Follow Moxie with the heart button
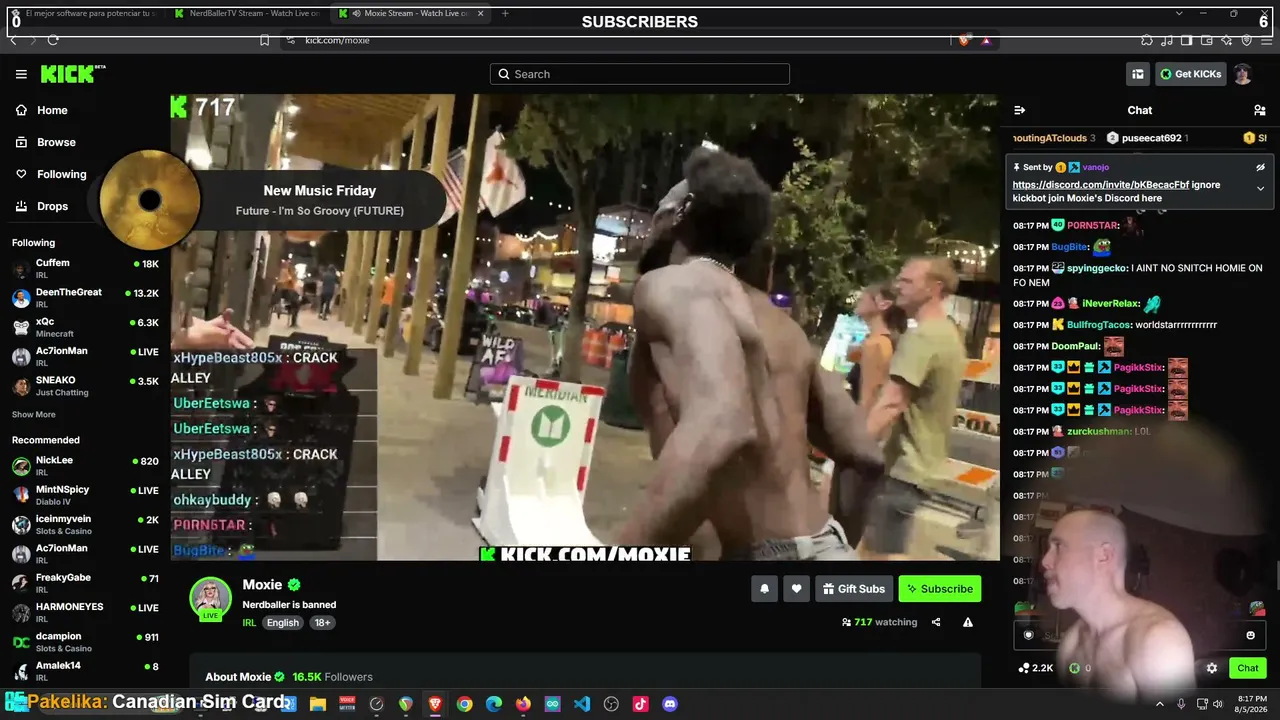 pyautogui.click(x=796, y=589)
